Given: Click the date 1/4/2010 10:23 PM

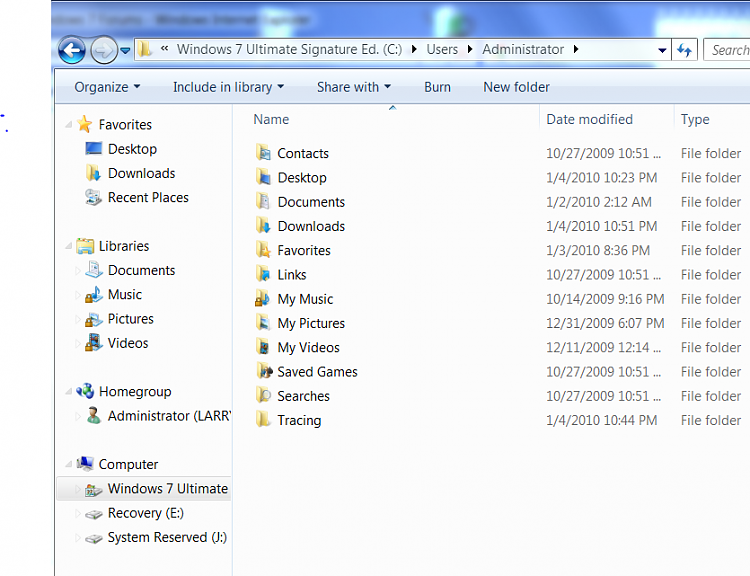Looking at the screenshot, I should tap(601, 177).
